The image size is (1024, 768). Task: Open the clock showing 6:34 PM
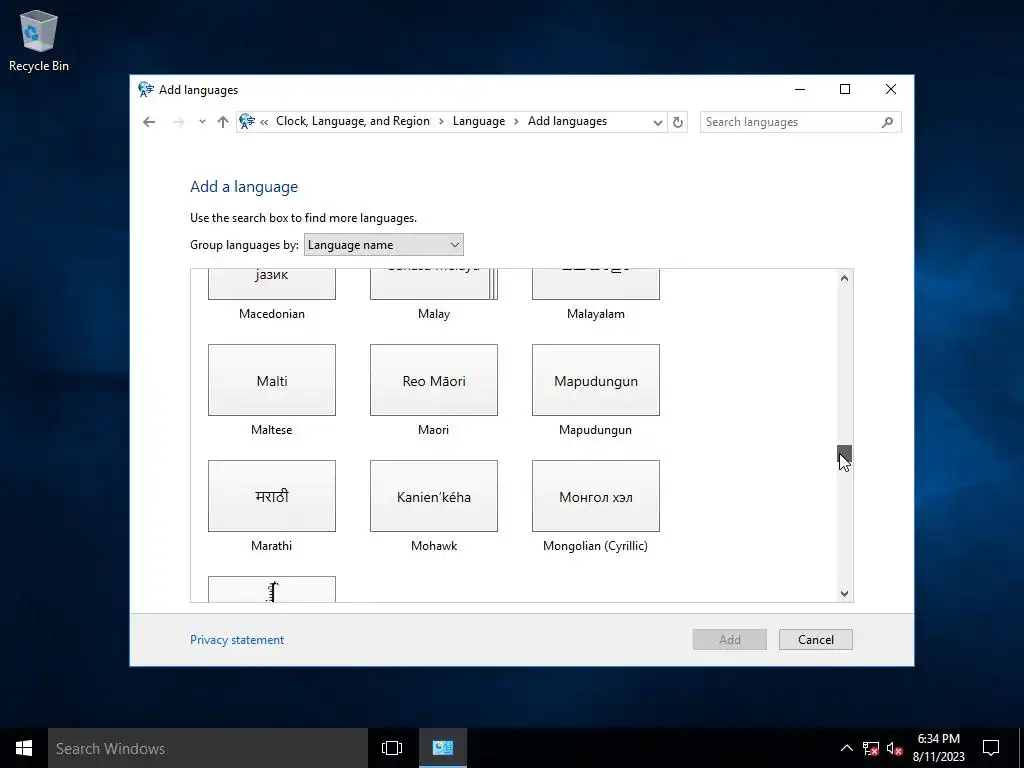click(x=938, y=748)
